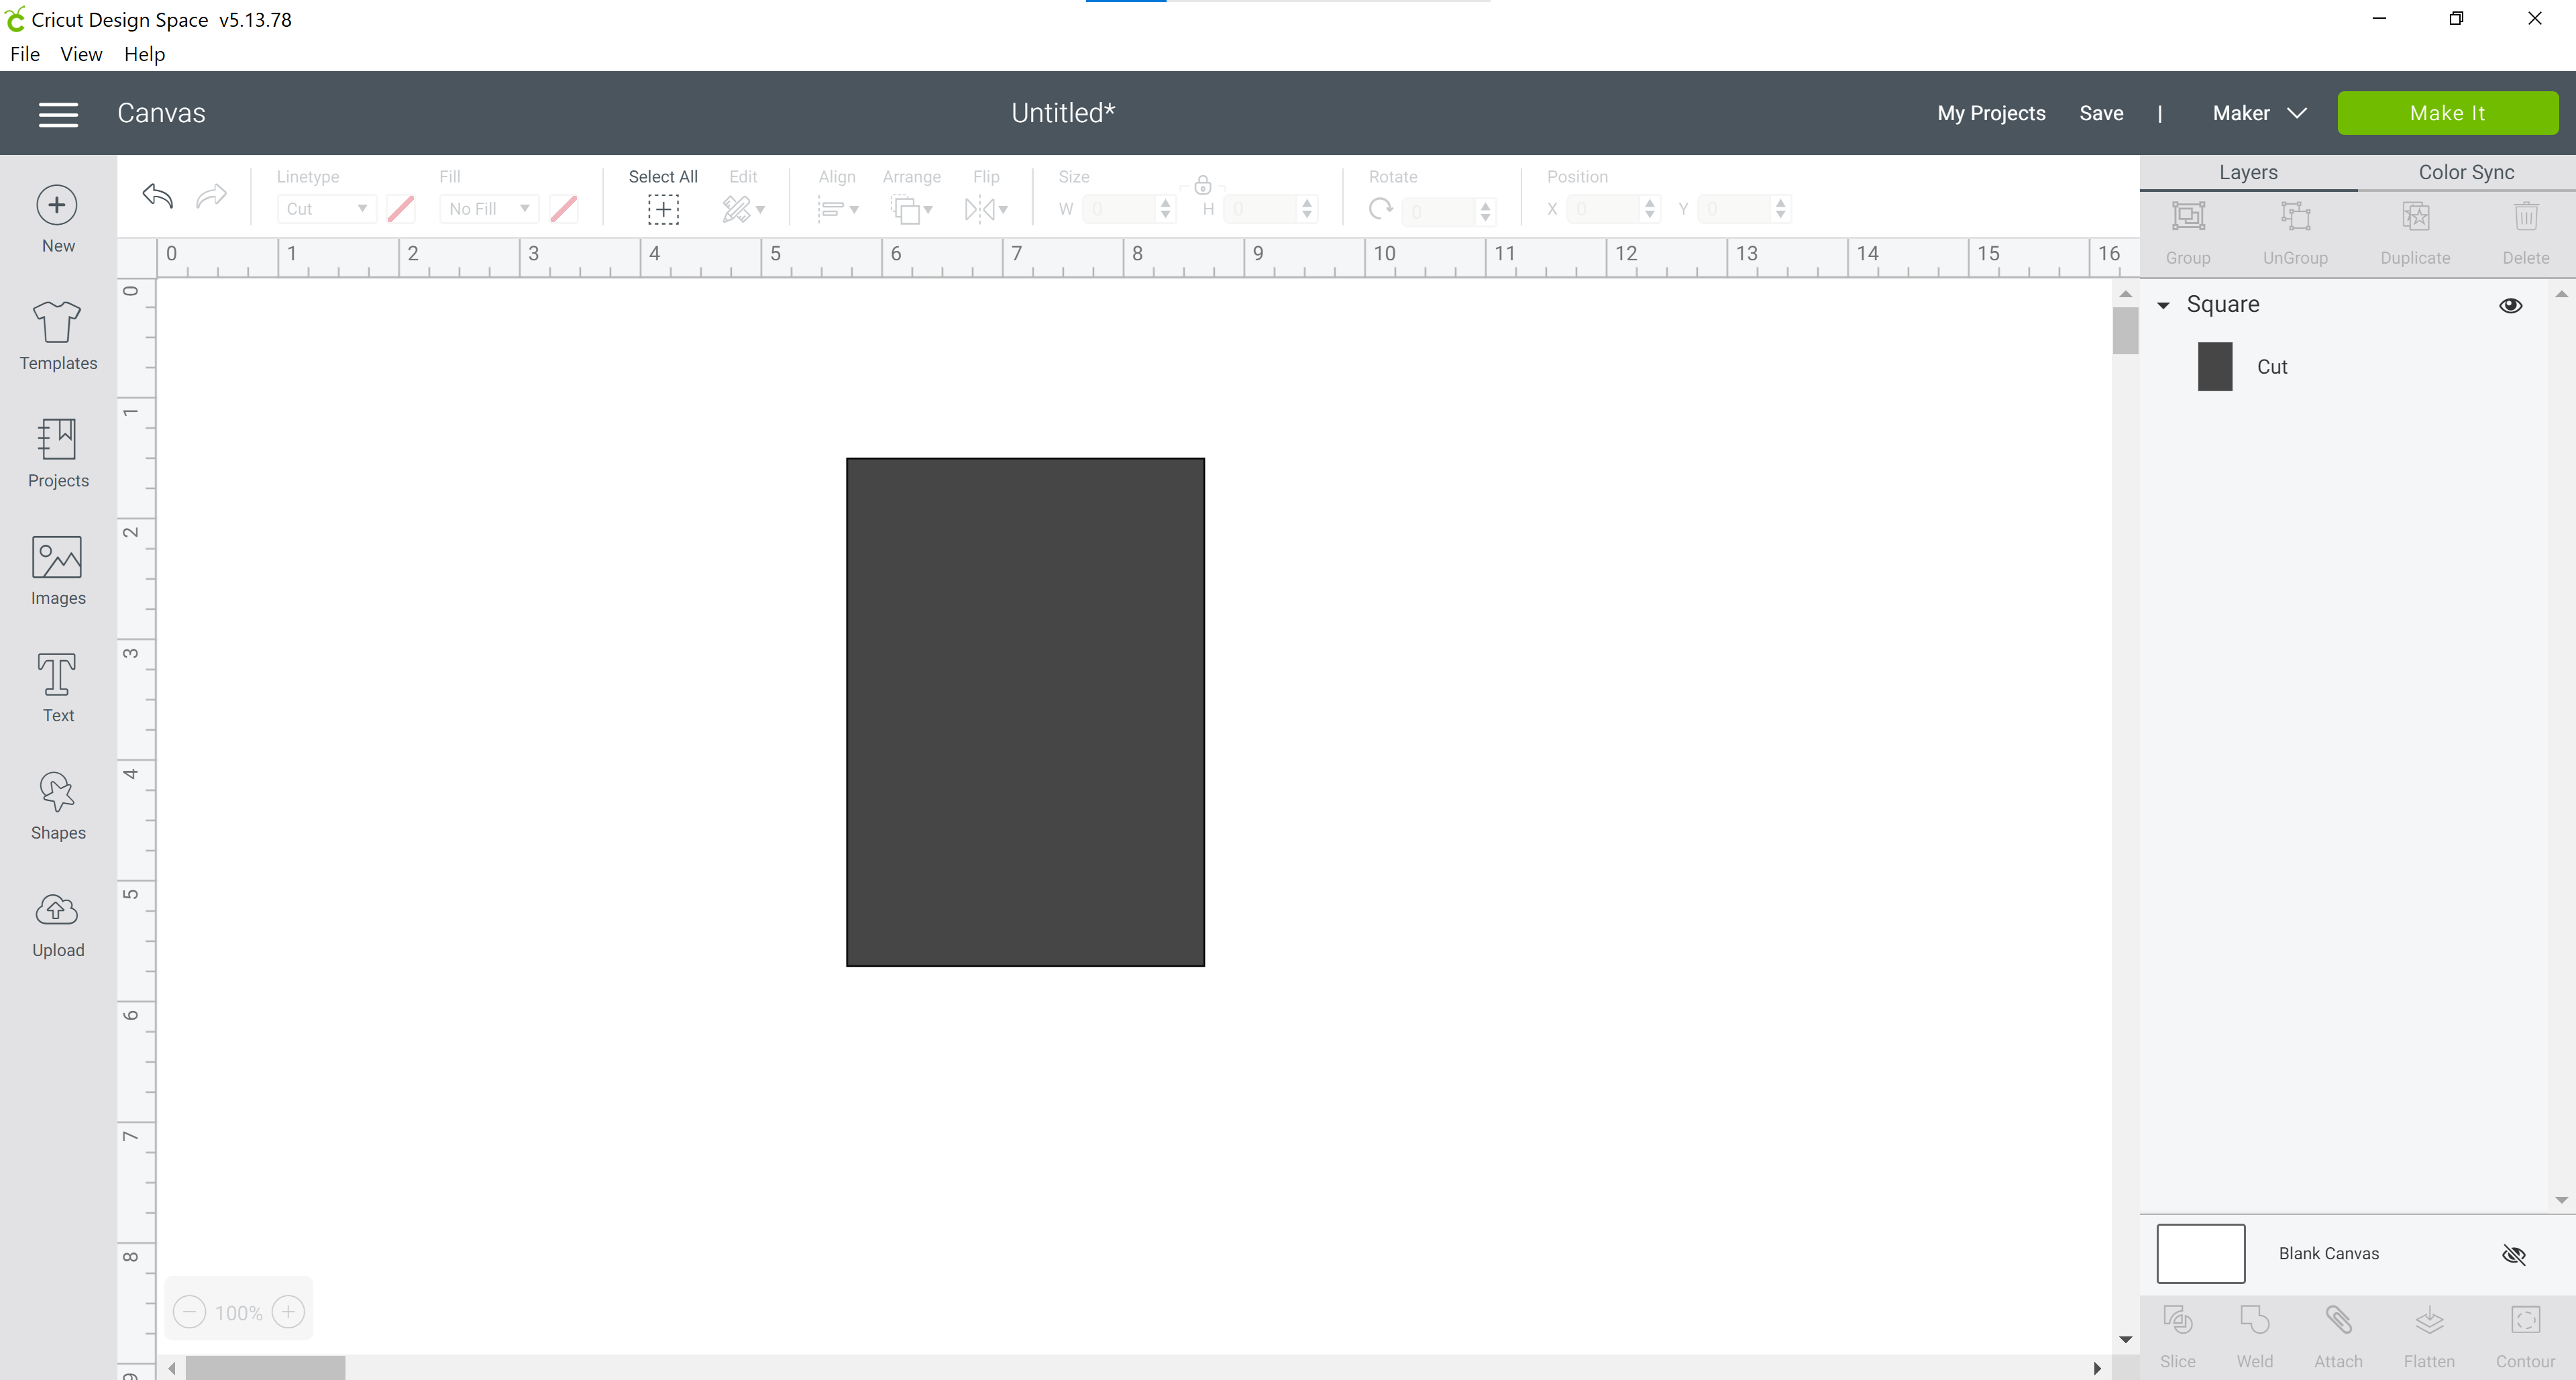Click the Undo arrow icon

[x=157, y=196]
